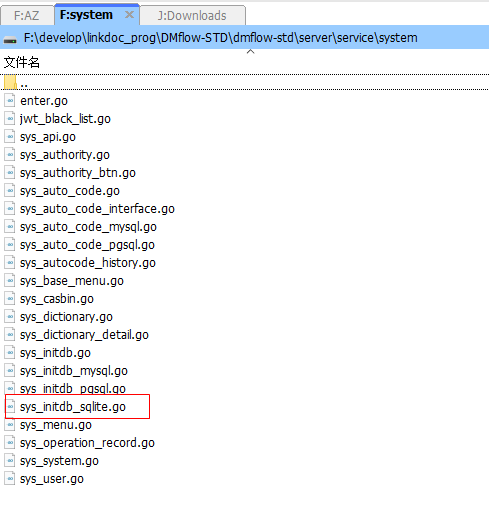Click the sys_initdb_sqlite.go file icon
Viewport: 489px width, 510px height.
coord(10,407)
